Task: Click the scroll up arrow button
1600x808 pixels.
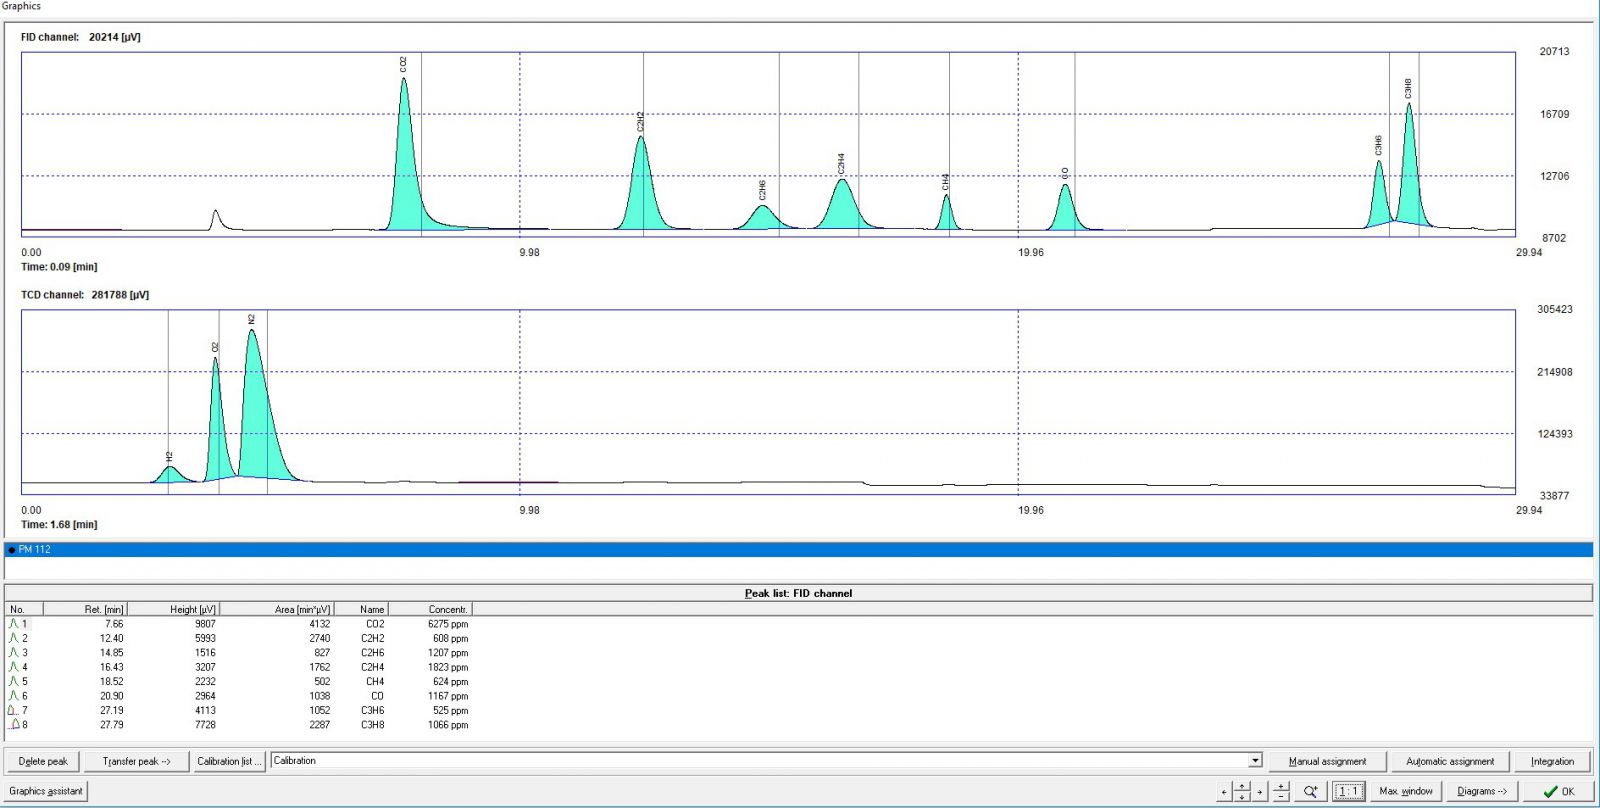Action: (x=1242, y=786)
